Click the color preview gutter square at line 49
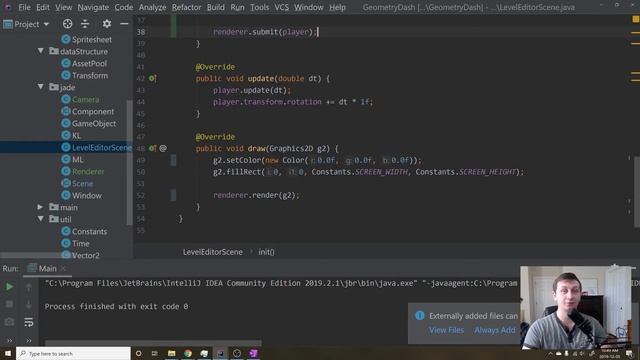The width and height of the screenshot is (640, 360). click(x=173, y=160)
